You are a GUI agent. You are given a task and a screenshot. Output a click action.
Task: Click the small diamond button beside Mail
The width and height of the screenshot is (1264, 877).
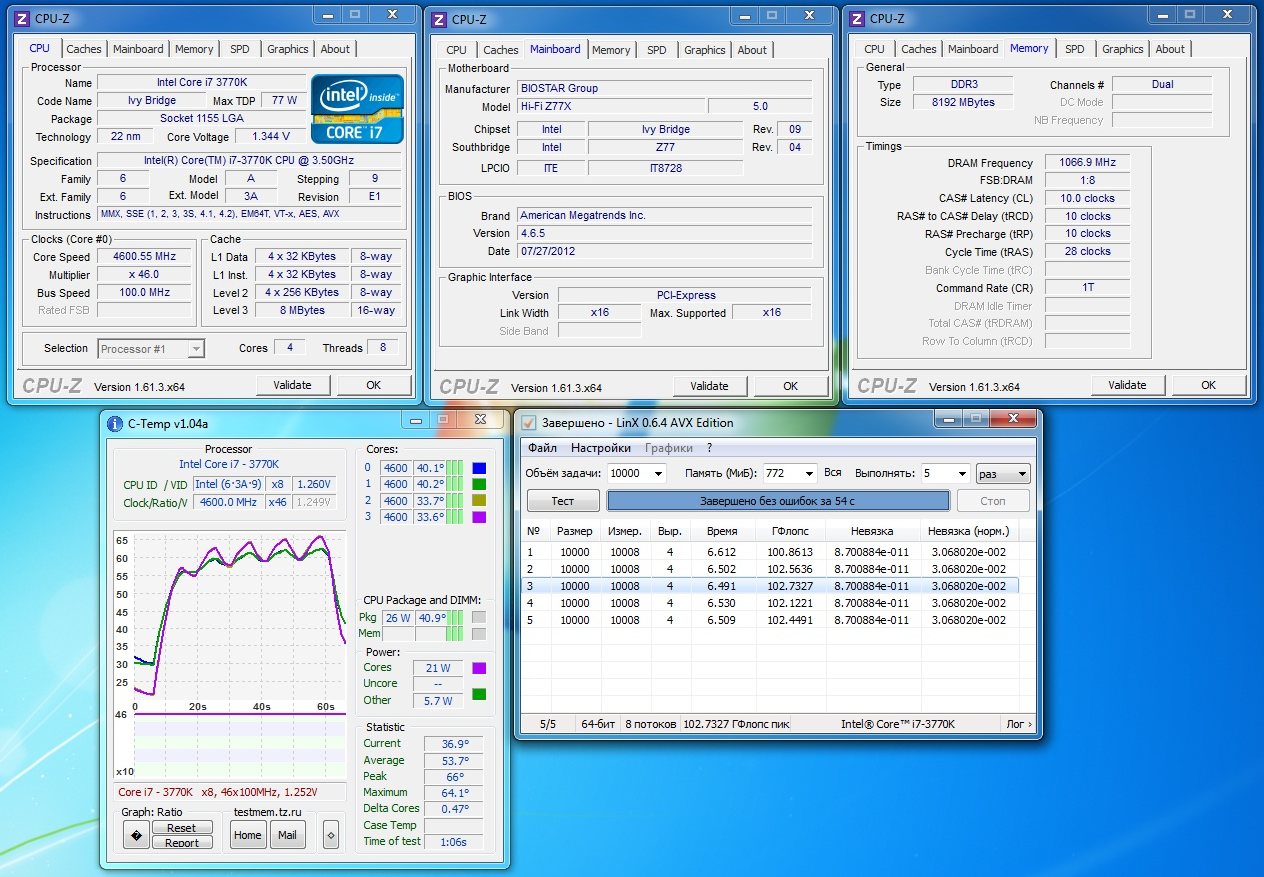pos(331,835)
